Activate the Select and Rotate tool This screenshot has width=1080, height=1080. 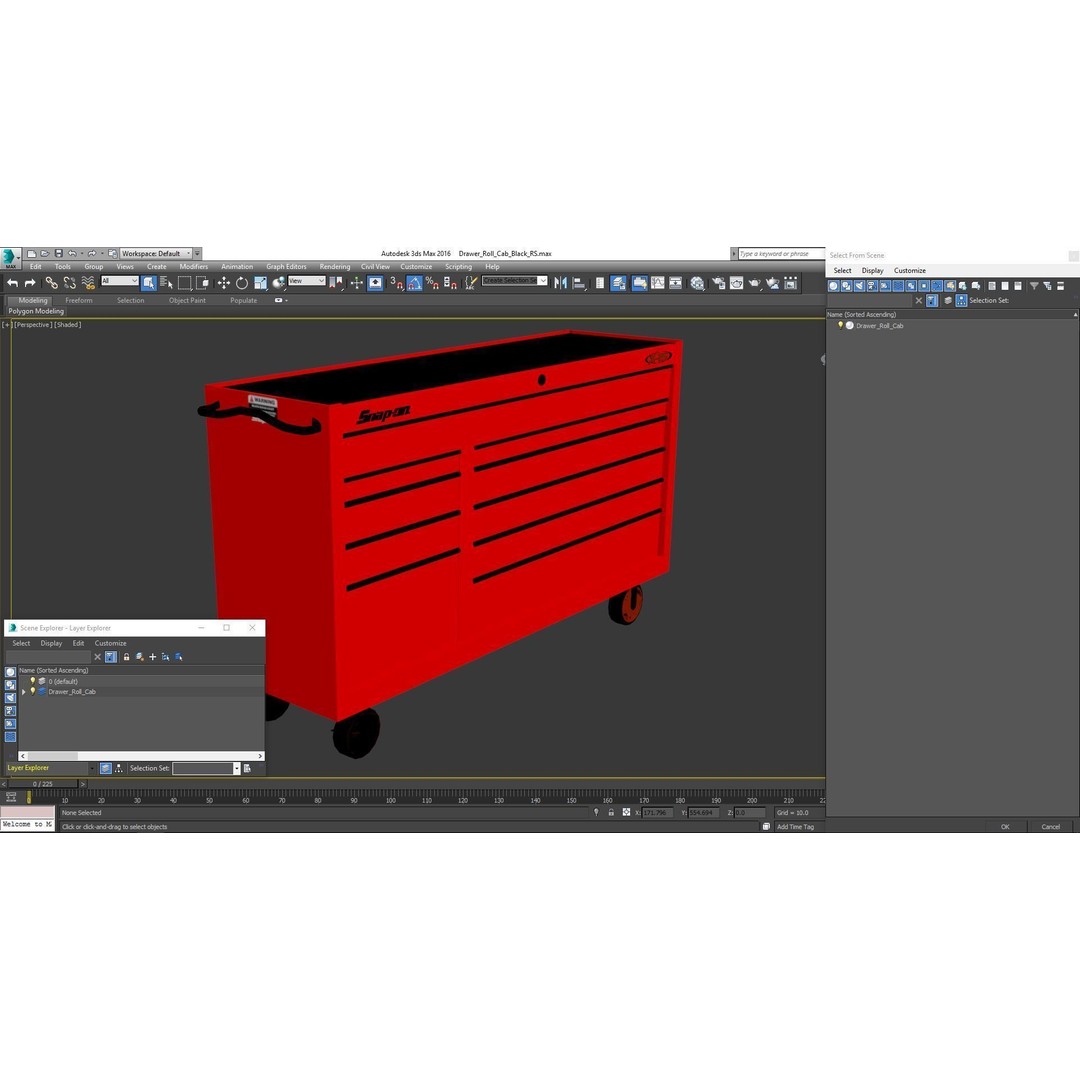(x=242, y=282)
